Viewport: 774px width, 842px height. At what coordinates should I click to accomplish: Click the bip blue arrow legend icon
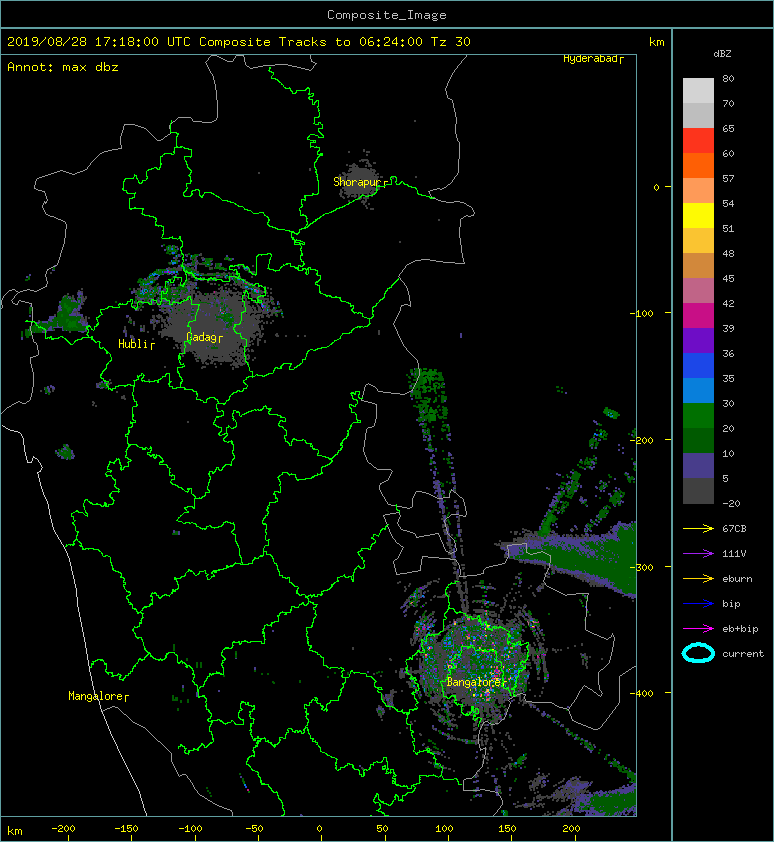(698, 604)
